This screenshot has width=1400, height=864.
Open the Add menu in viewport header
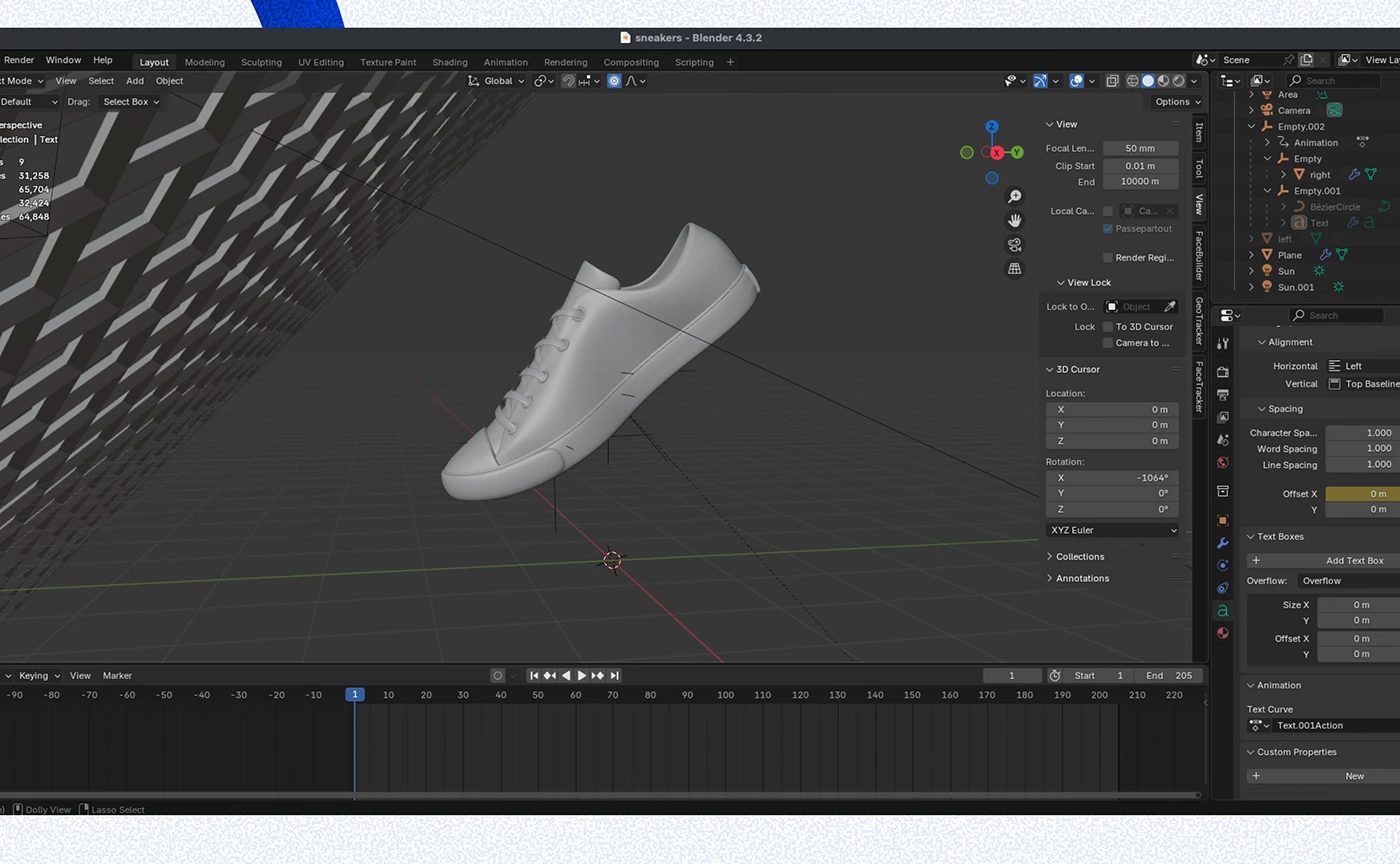[x=135, y=81]
